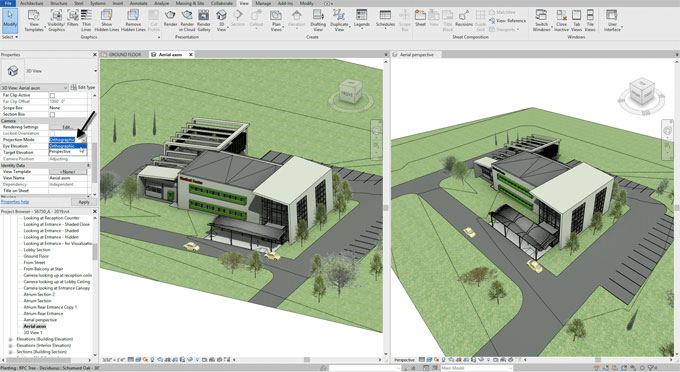Screen dimensions: 680x372
Task: Click Switch Windows
Action: tap(541, 20)
